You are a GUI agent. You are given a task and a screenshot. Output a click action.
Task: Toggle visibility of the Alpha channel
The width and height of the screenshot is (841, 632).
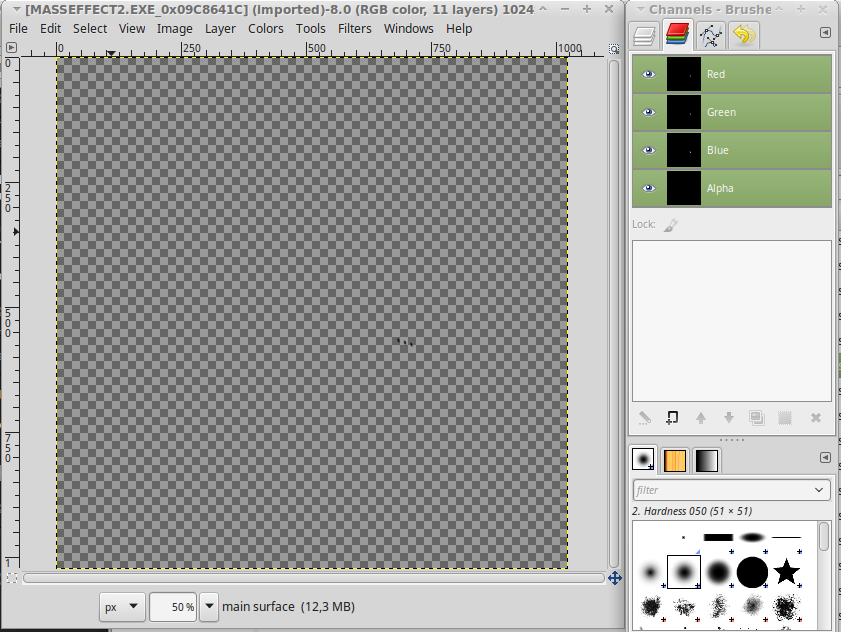coord(649,188)
